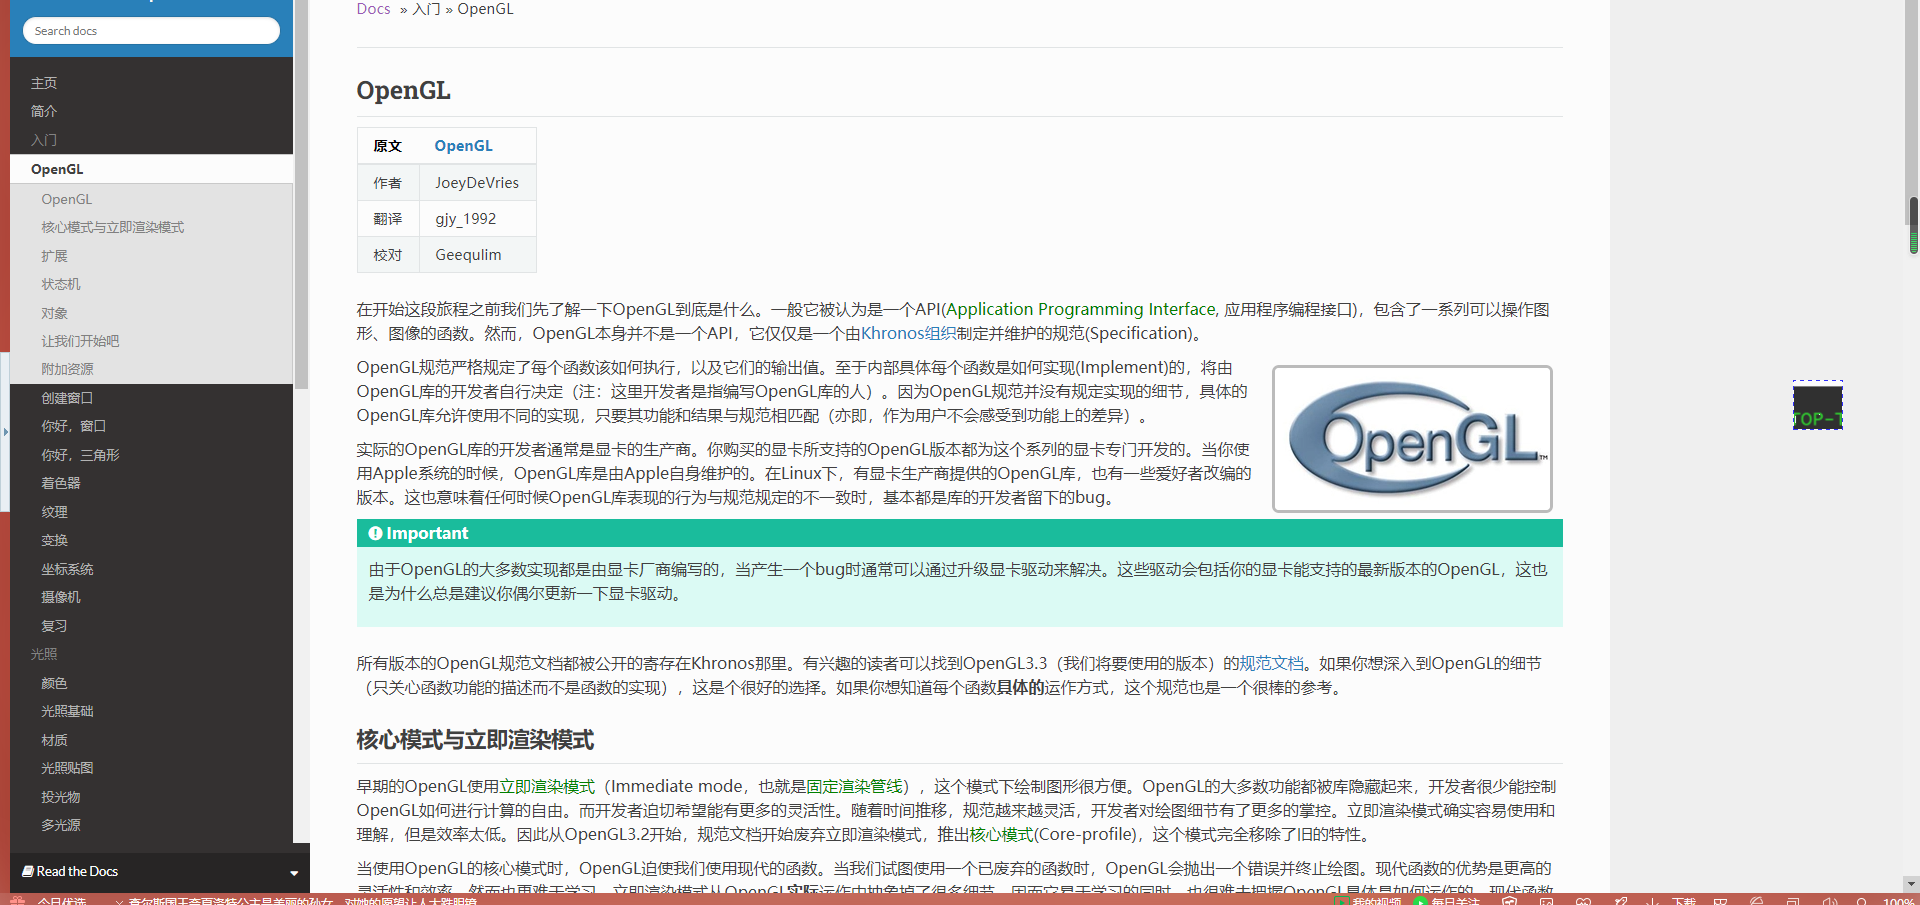Select the current OpenGL chapter heading in sidebar

click(57, 169)
